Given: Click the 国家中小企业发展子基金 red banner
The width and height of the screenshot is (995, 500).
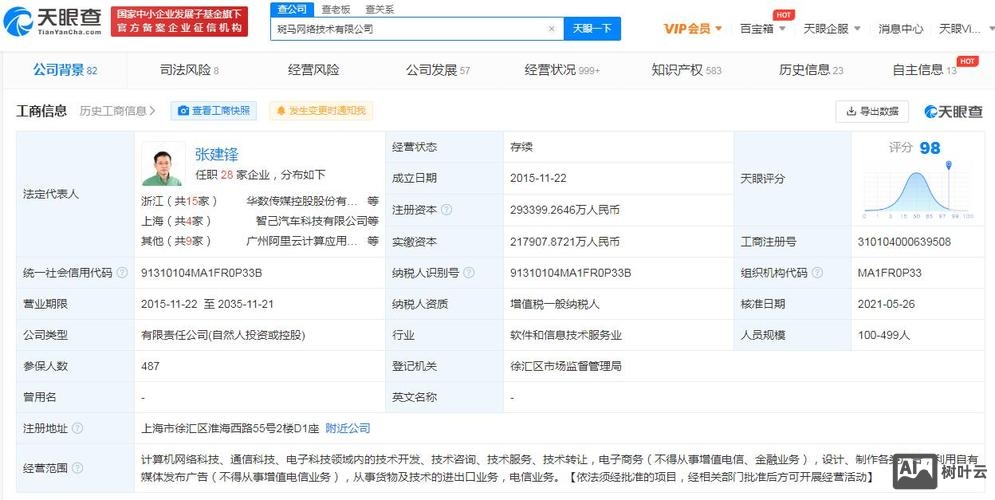Looking at the screenshot, I should [x=179, y=22].
